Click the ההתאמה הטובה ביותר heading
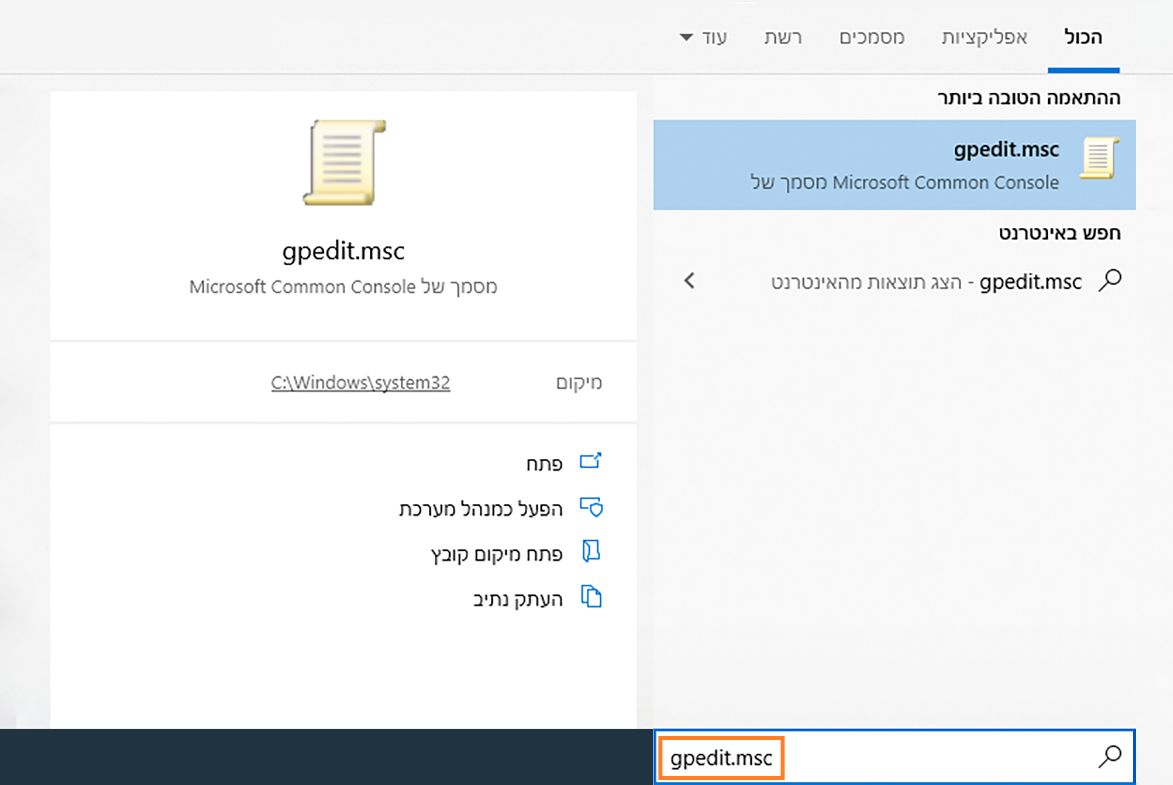1173x785 pixels. coord(1029,97)
